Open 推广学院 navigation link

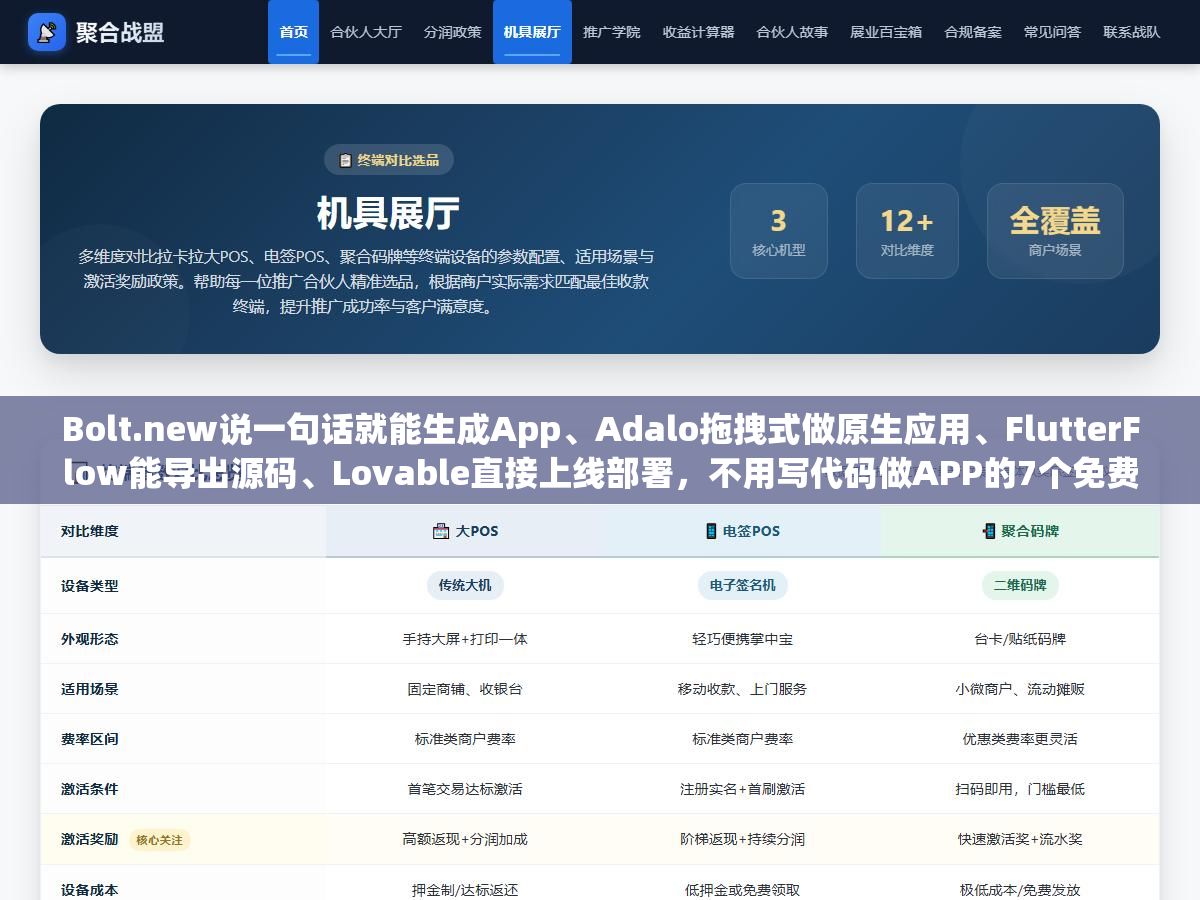tap(612, 32)
